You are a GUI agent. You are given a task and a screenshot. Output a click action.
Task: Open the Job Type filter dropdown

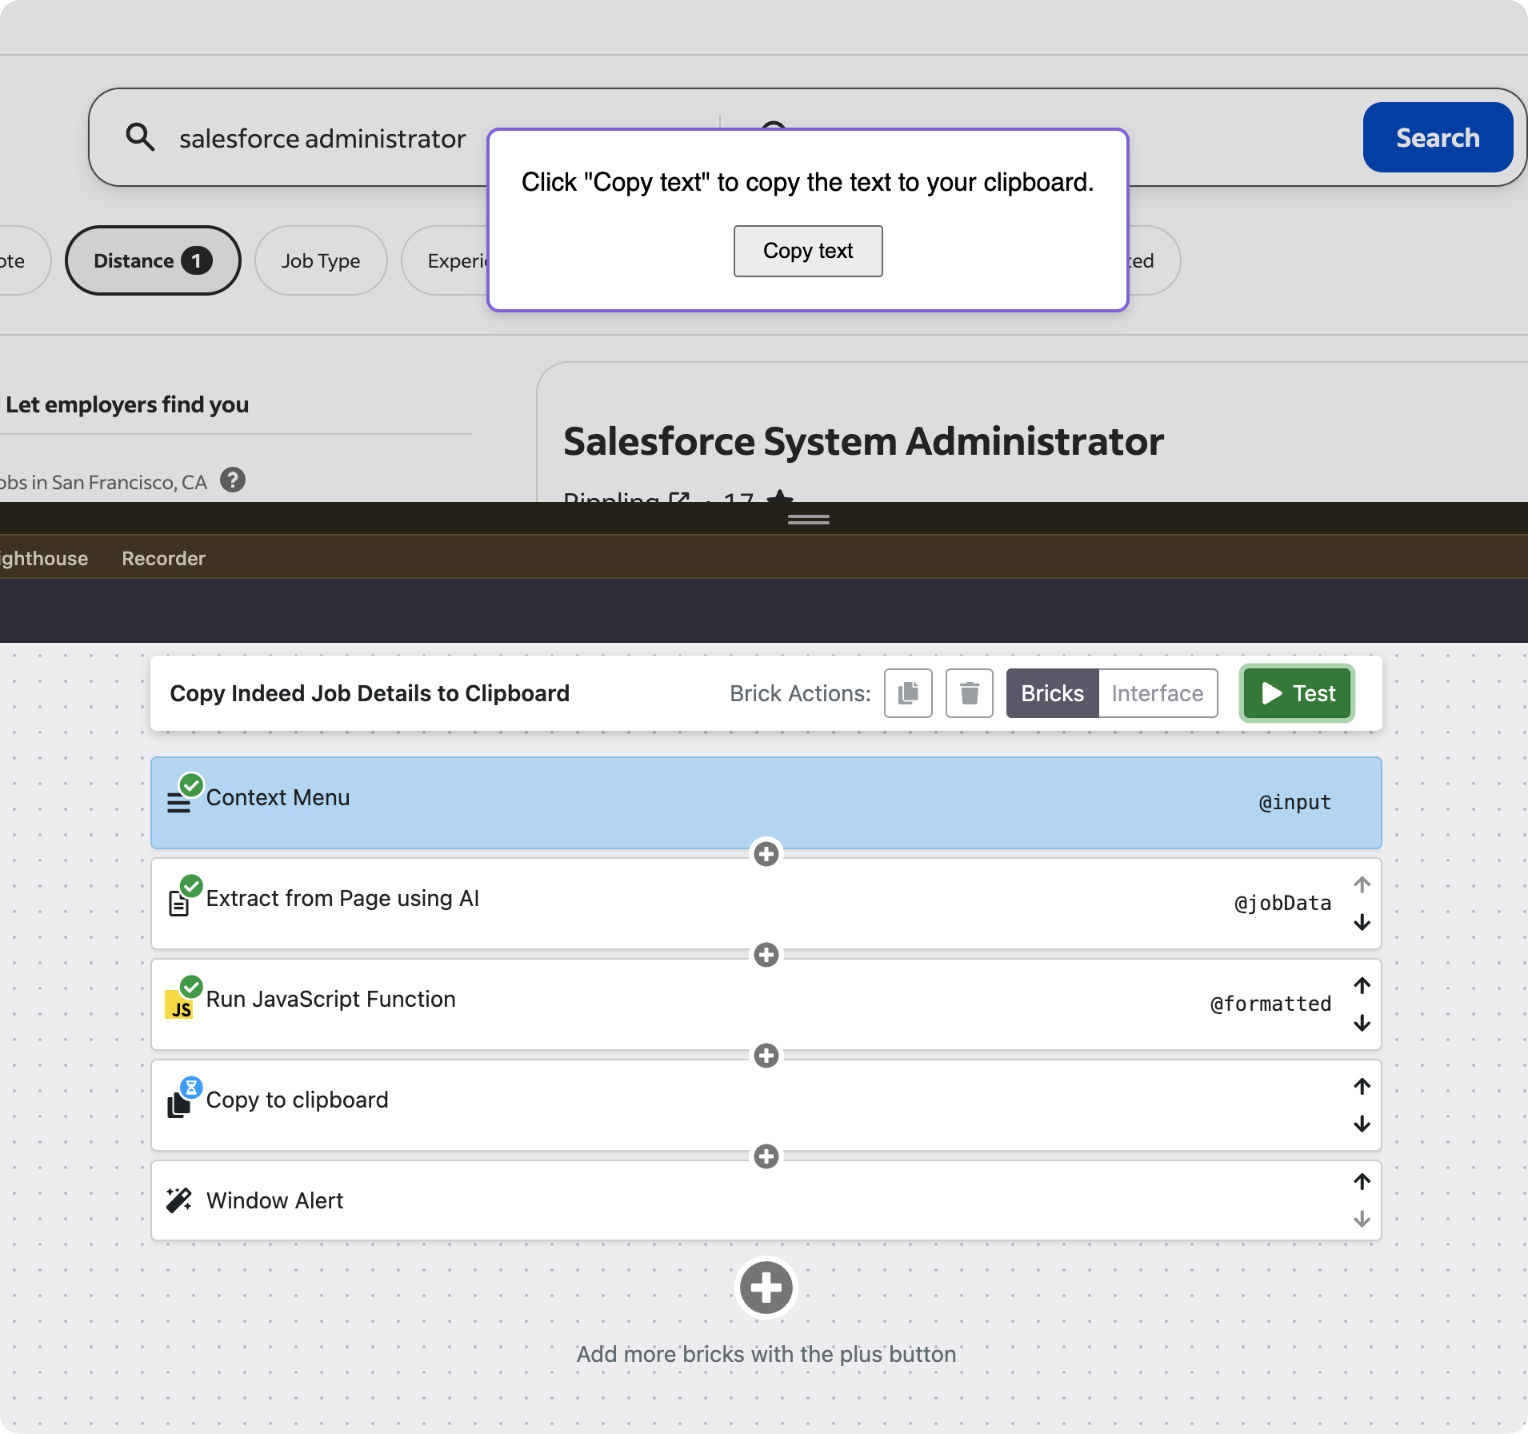[320, 261]
